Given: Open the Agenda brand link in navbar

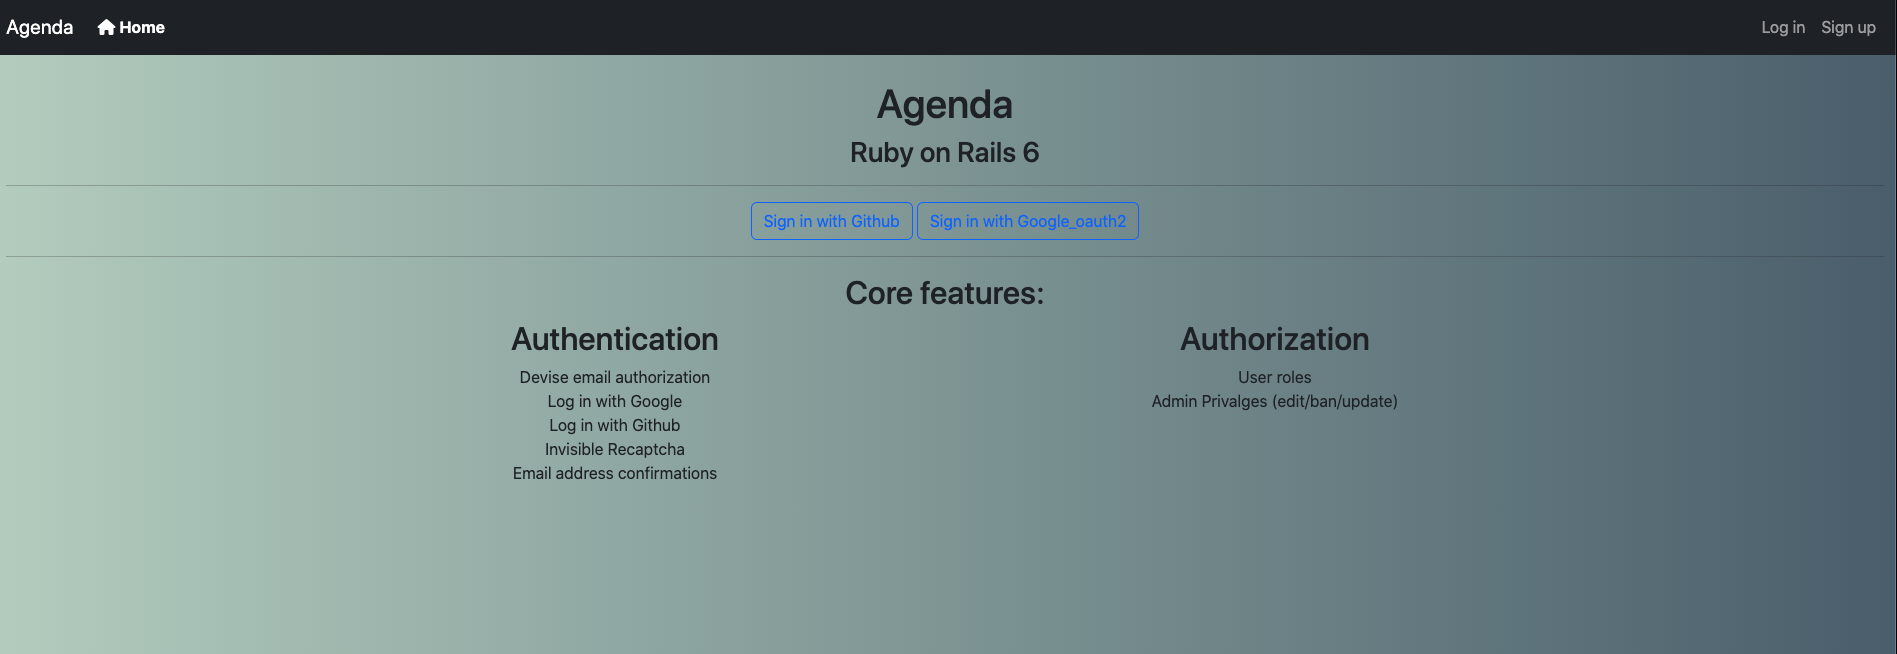Looking at the screenshot, I should coord(40,27).
